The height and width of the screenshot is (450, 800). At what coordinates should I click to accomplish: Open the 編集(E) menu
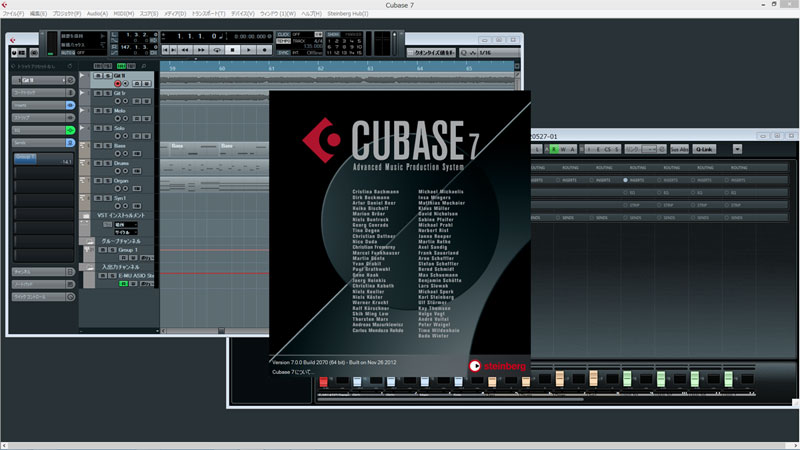click(38, 14)
